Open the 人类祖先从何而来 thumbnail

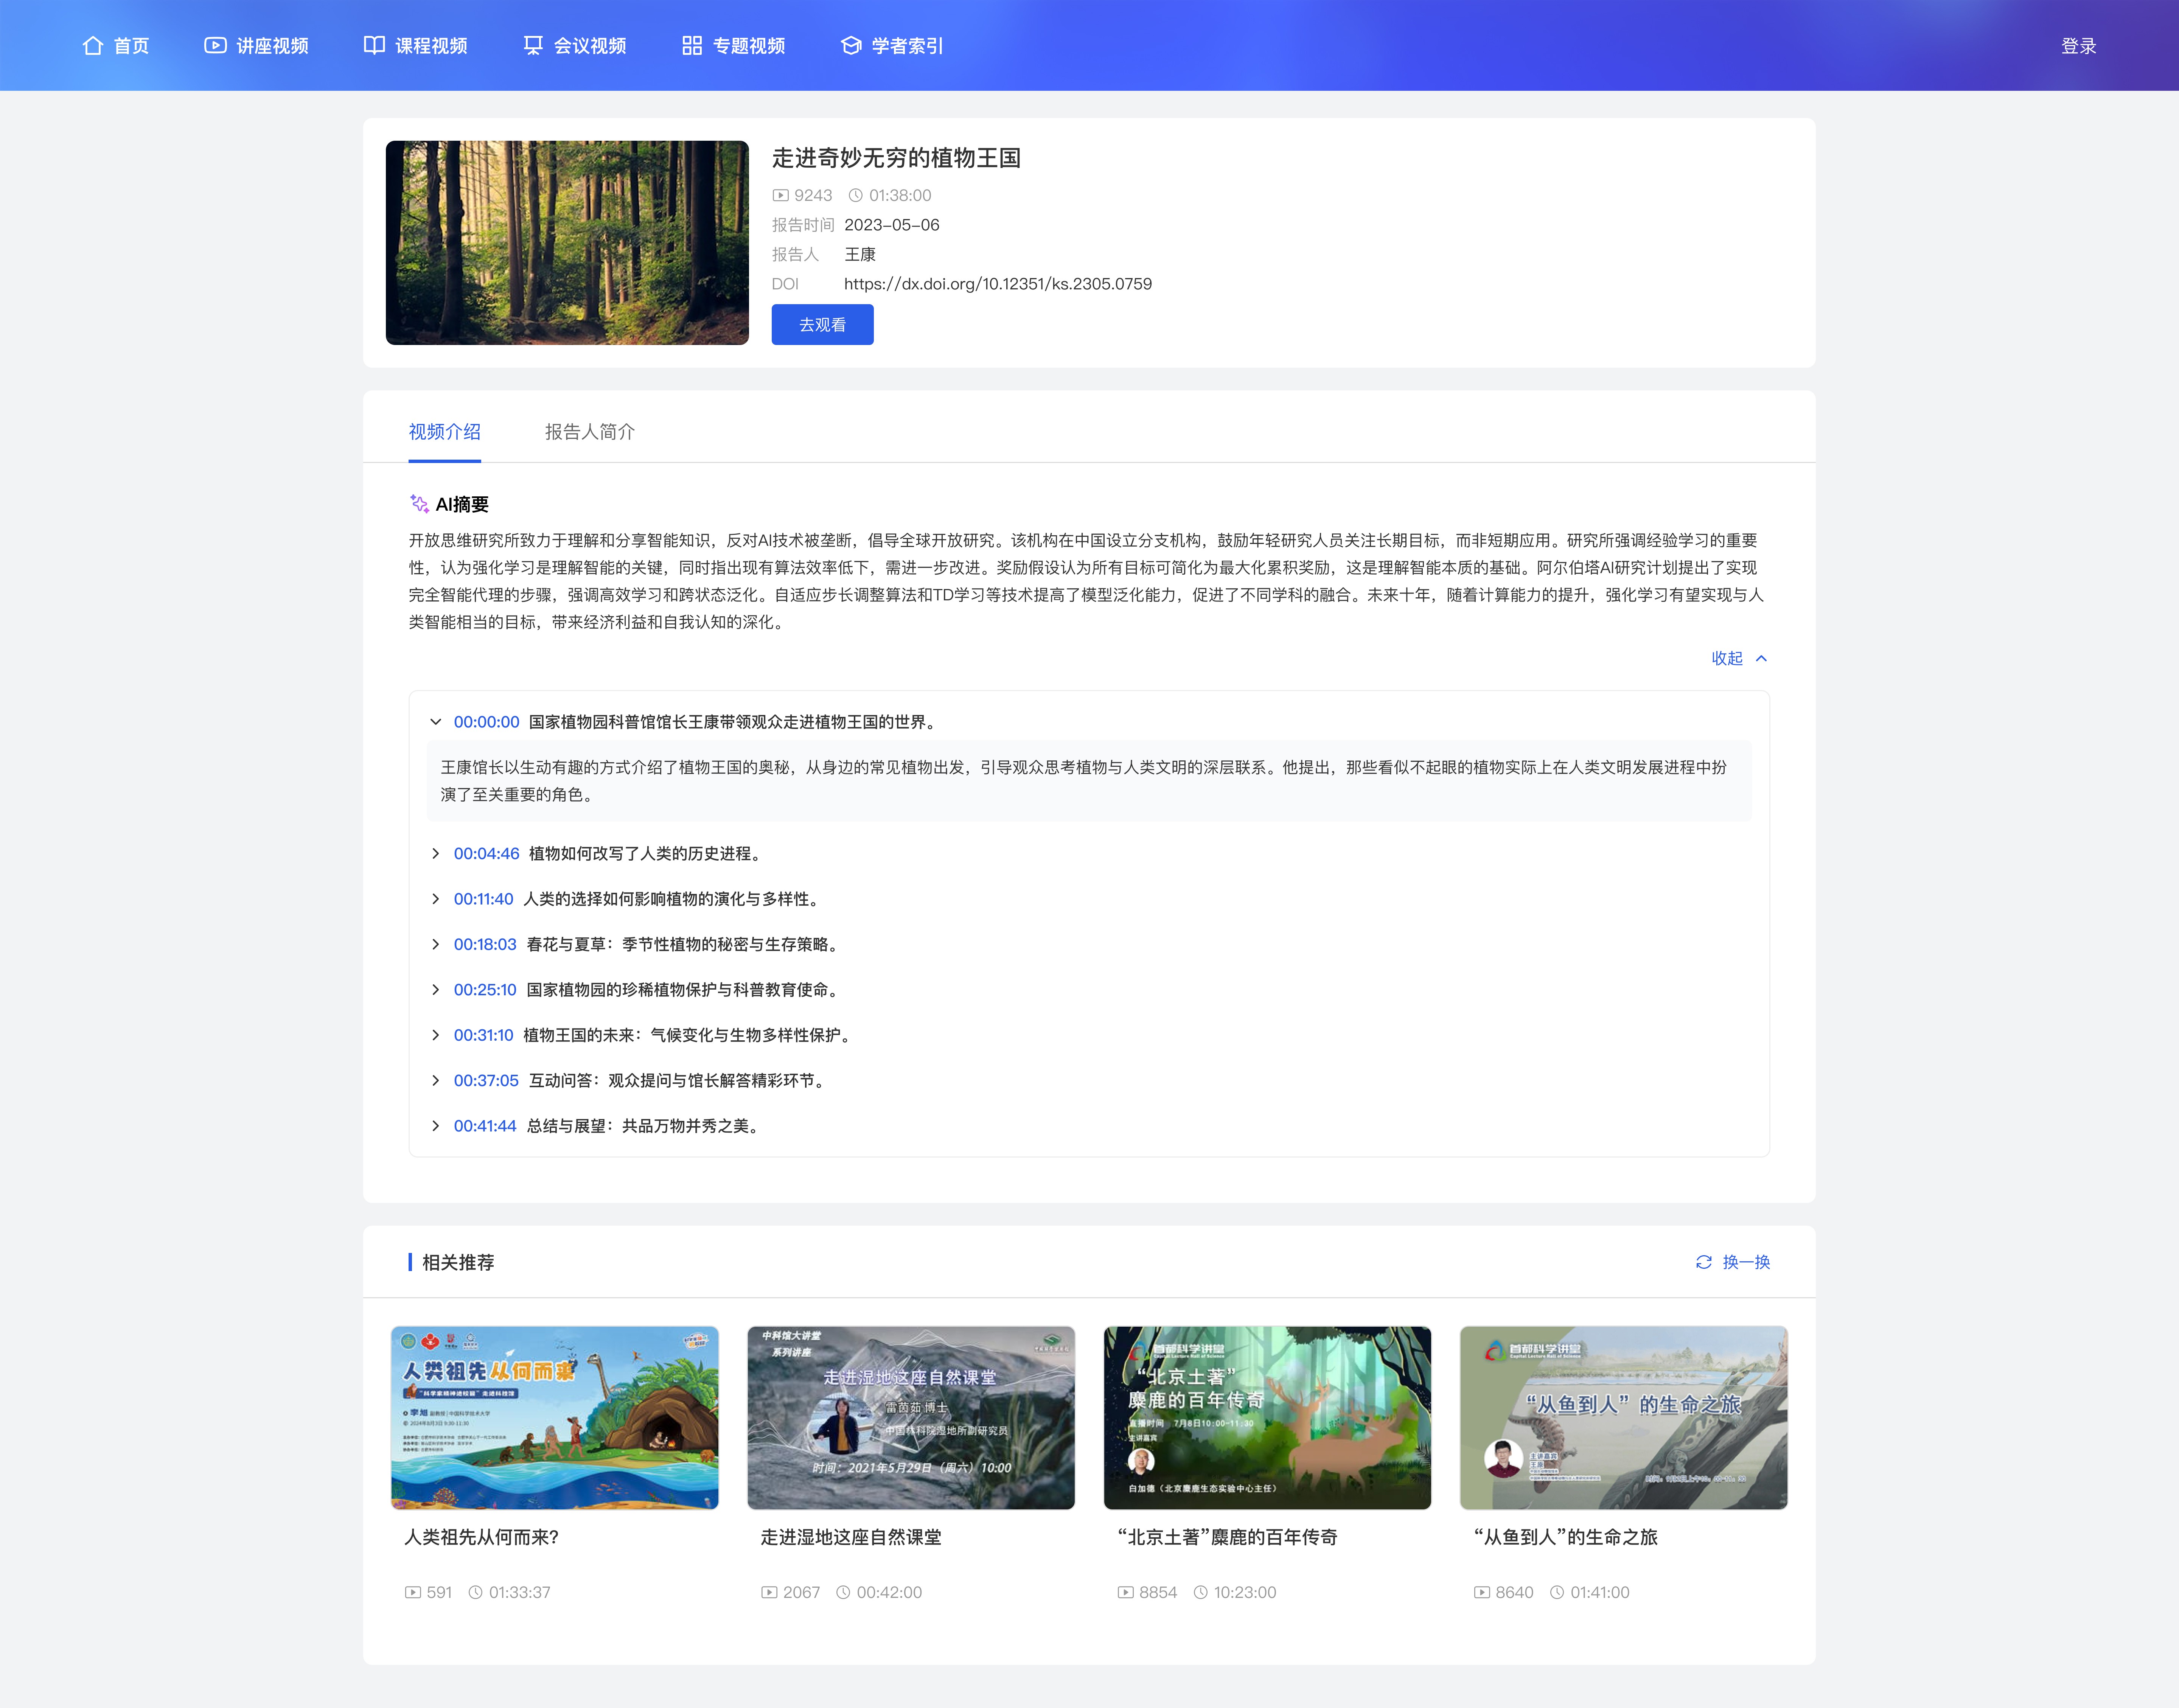click(555, 1418)
